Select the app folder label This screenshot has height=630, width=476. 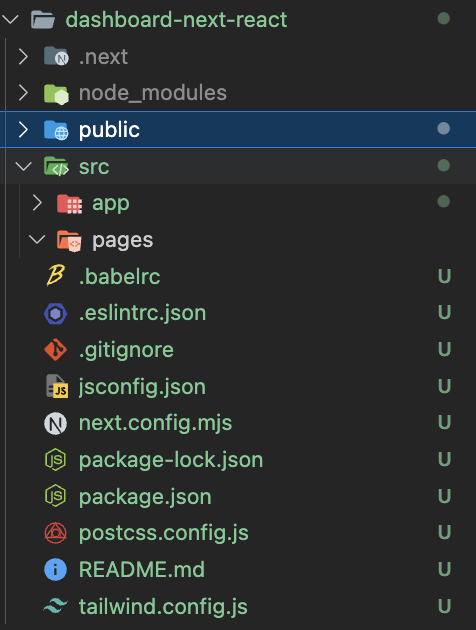[111, 204]
